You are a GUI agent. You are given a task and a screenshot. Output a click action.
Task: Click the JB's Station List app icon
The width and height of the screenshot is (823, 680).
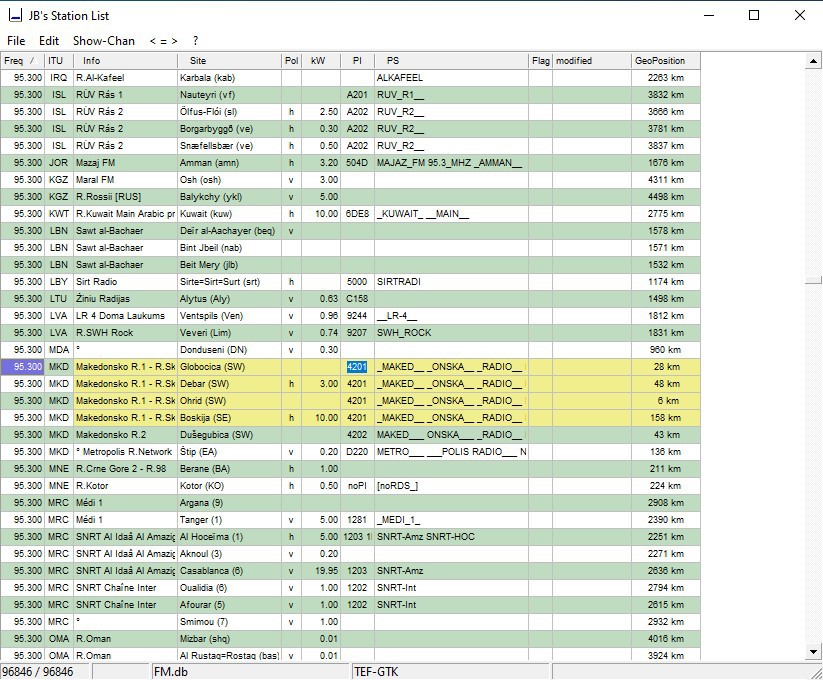(x=15, y=16)
